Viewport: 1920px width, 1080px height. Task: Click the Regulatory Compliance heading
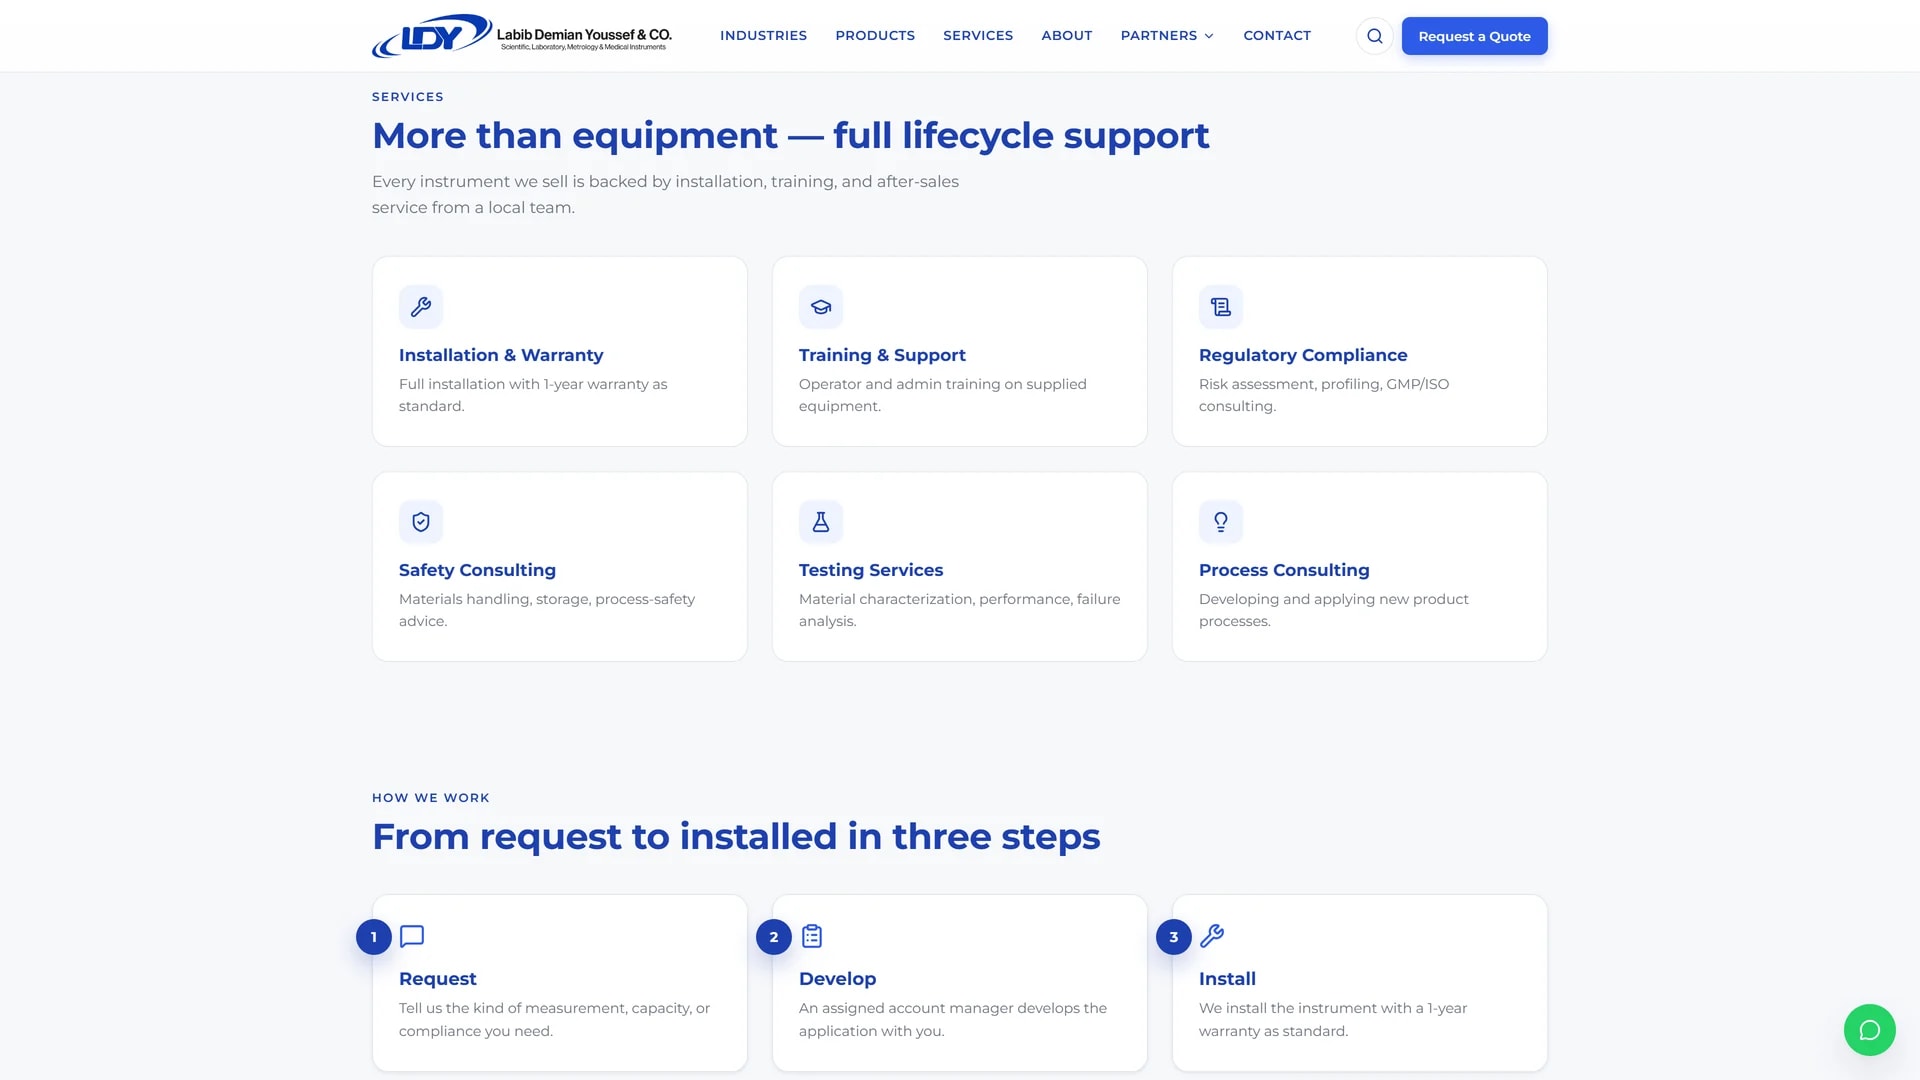coord(1303,355)
